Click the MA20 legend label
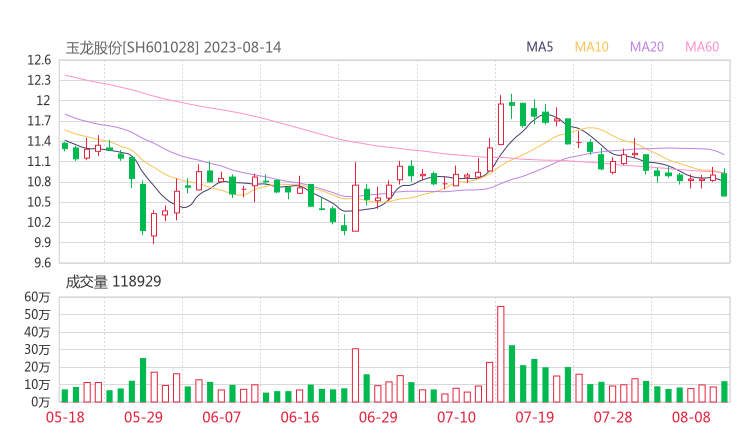This screenshot has height=440, width=740. [647, 47]
